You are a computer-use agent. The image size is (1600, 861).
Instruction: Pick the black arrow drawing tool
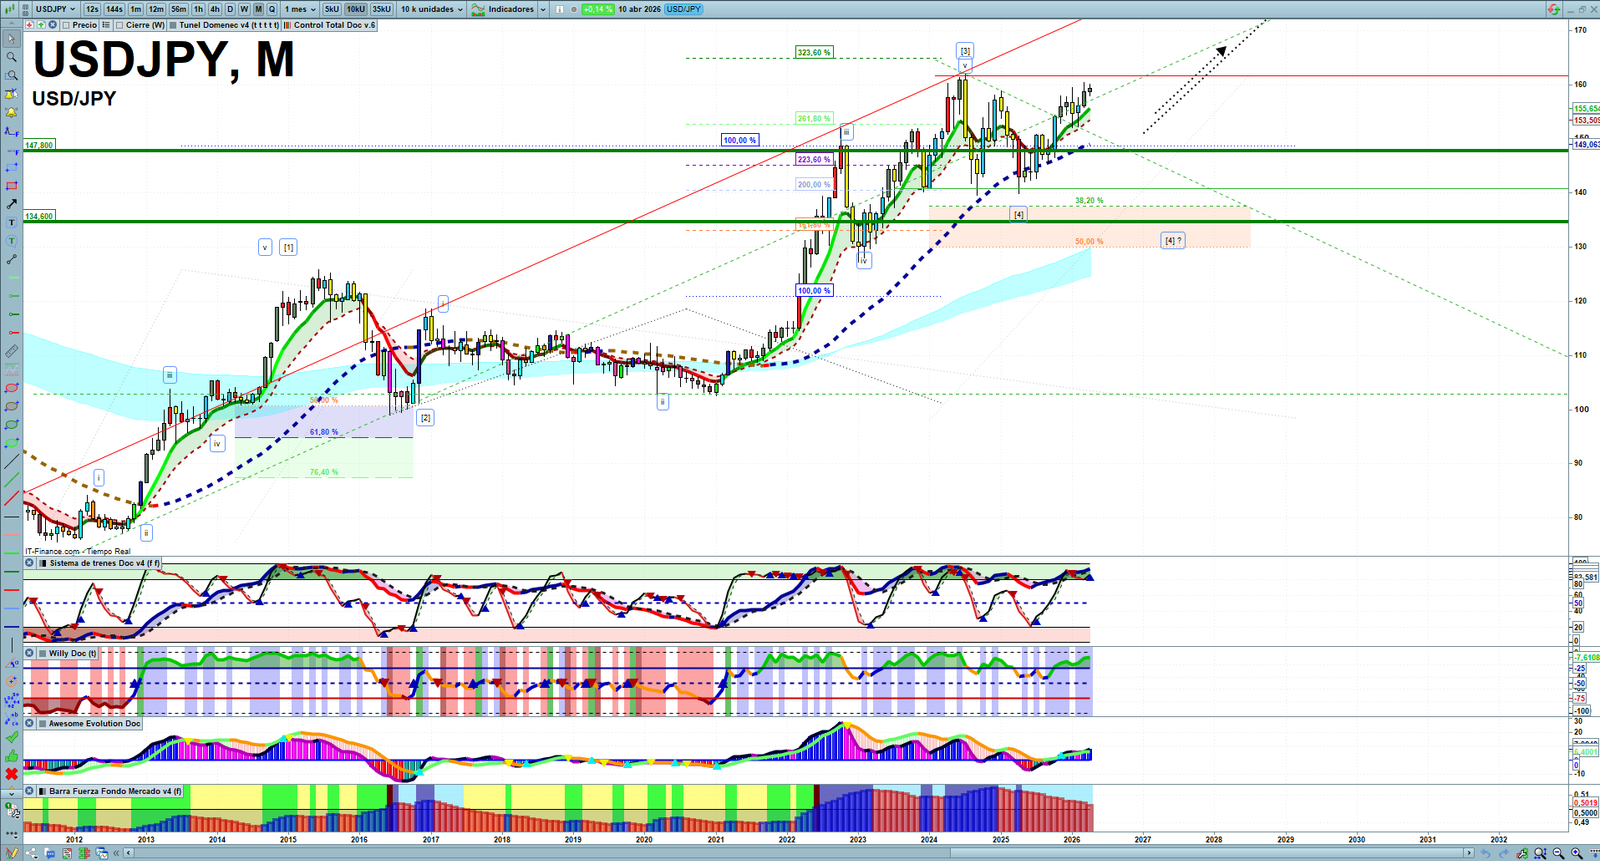coord(12,204)
